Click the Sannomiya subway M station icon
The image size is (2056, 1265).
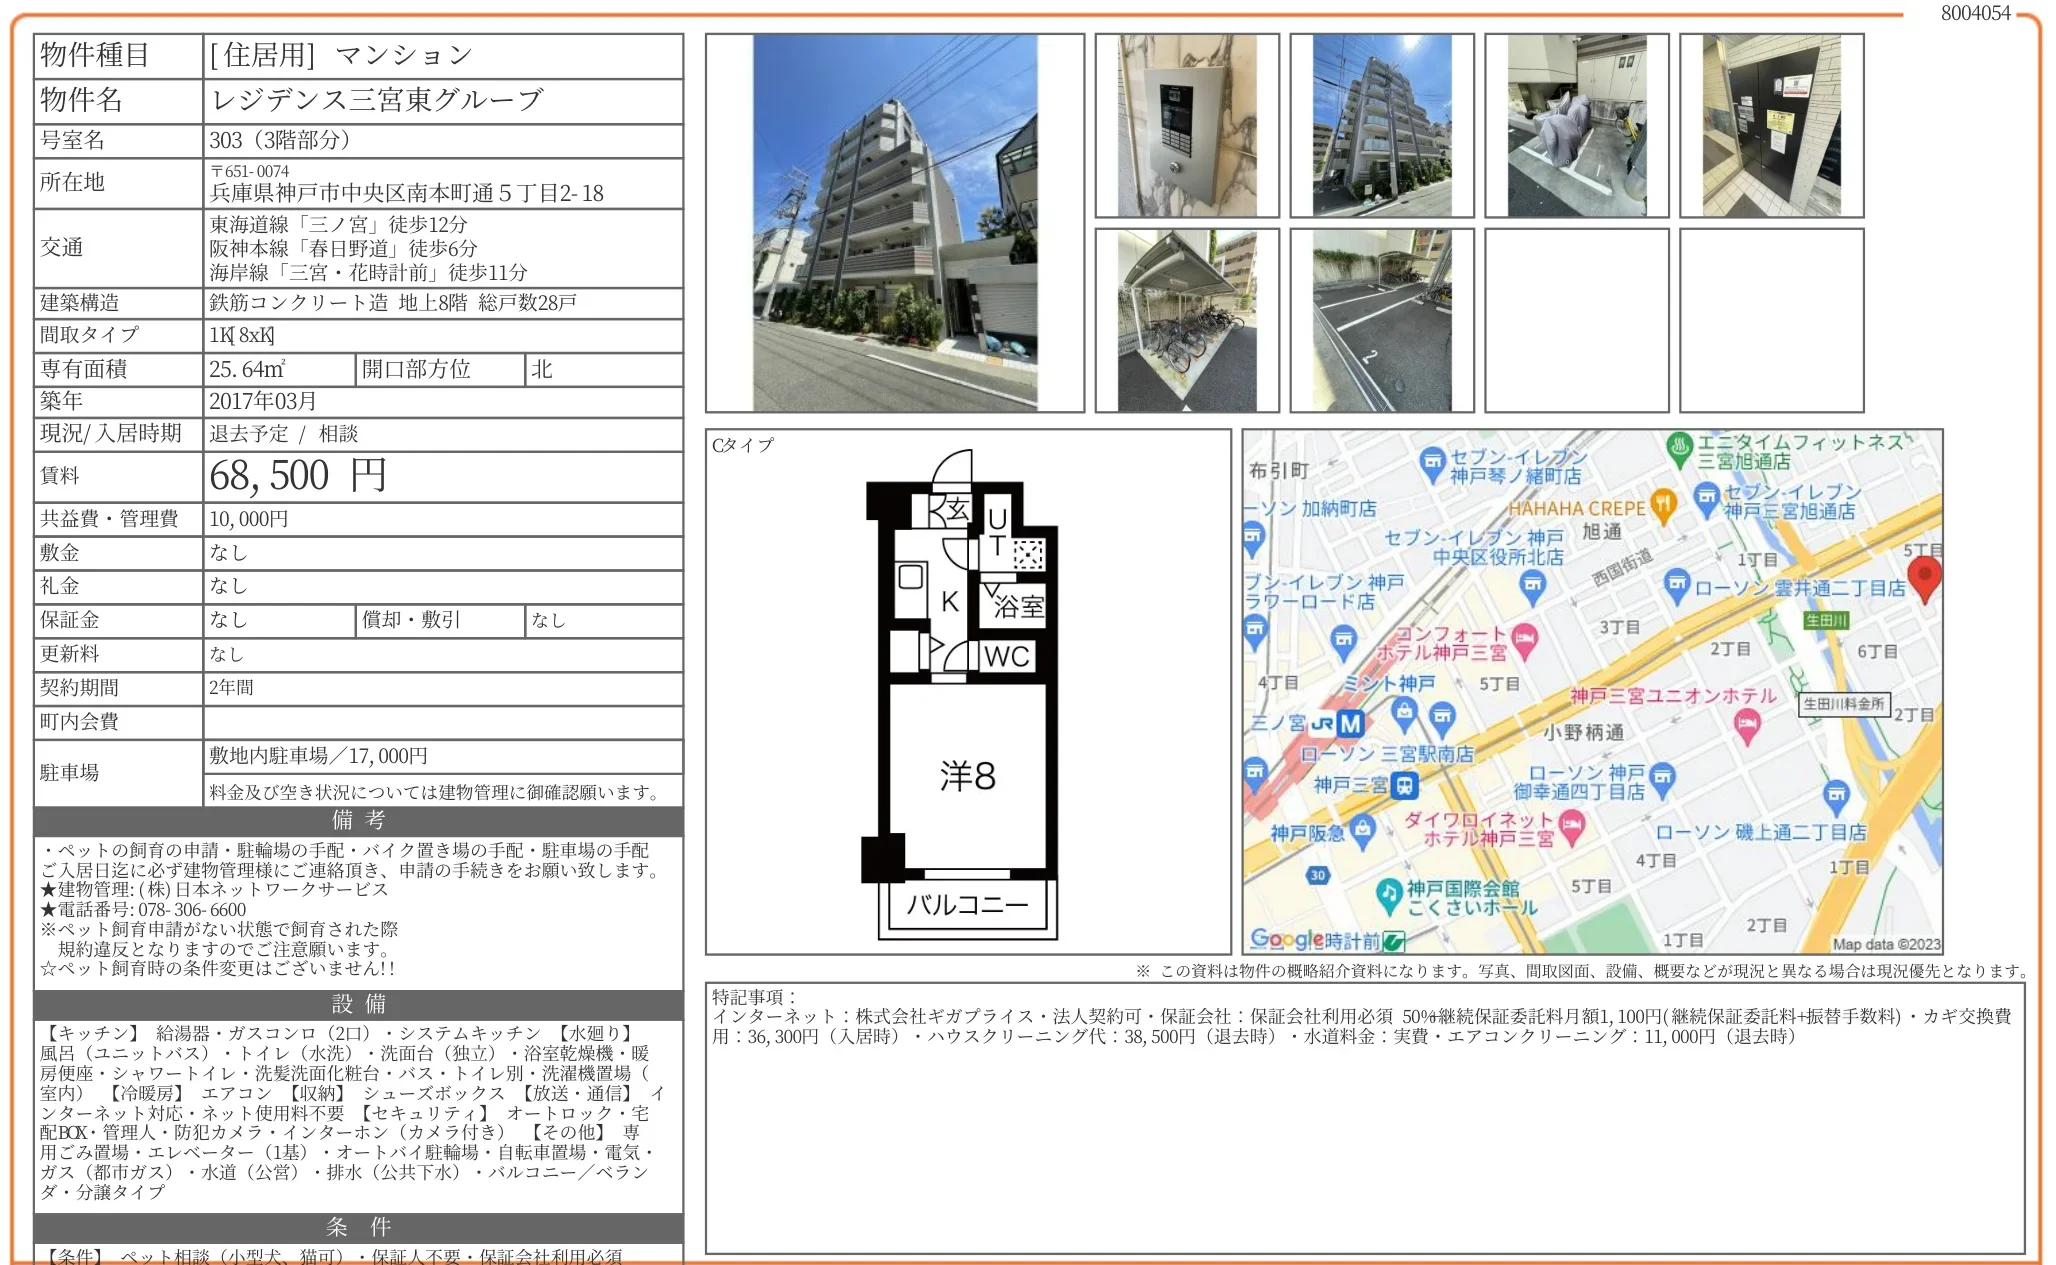(1350, 723)
